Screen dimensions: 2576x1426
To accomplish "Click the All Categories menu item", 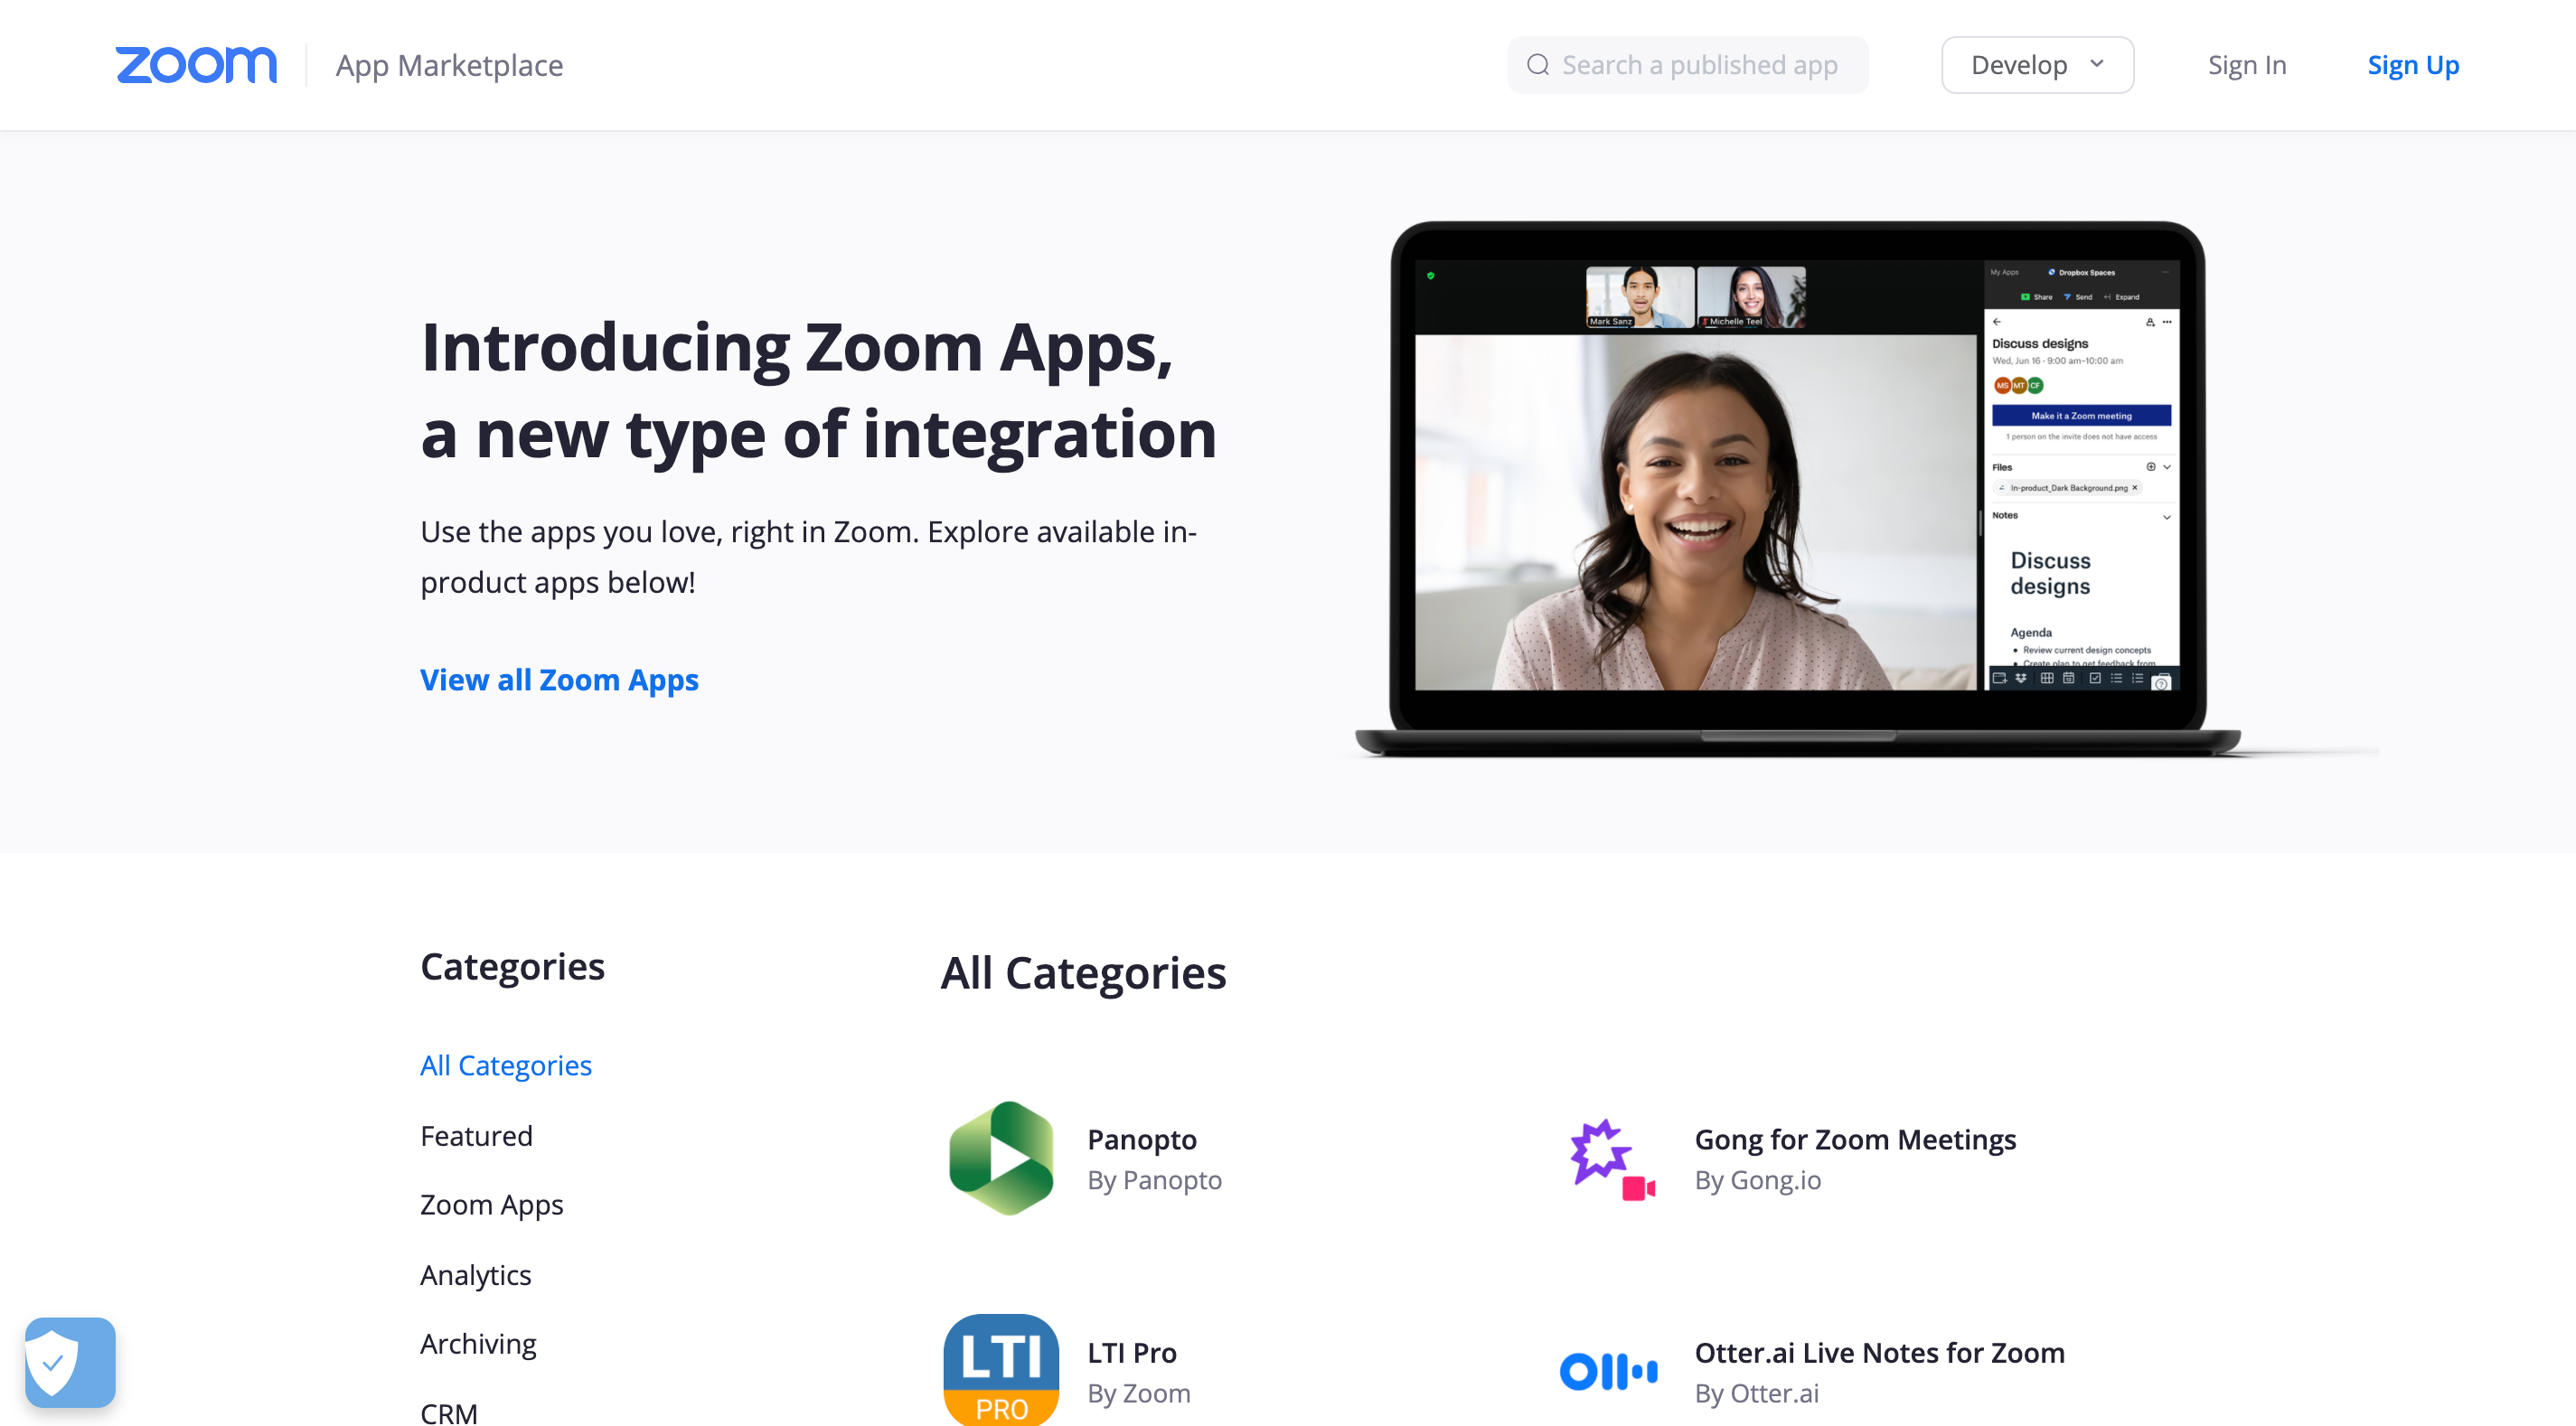I will [x=506, y=1065].
